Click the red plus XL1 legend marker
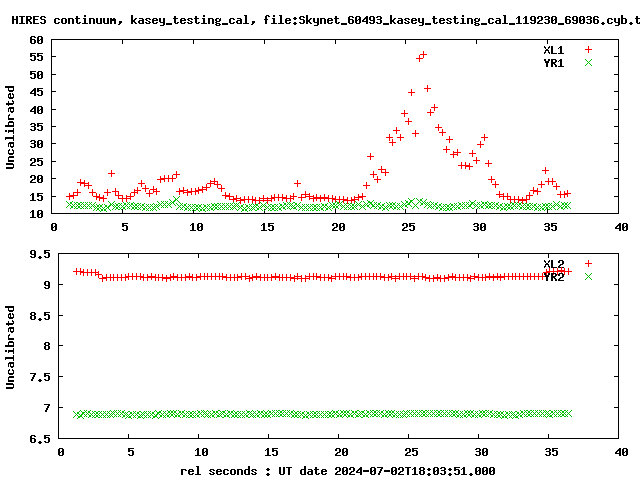The image size is (640, 480). (x=588, y=50)
